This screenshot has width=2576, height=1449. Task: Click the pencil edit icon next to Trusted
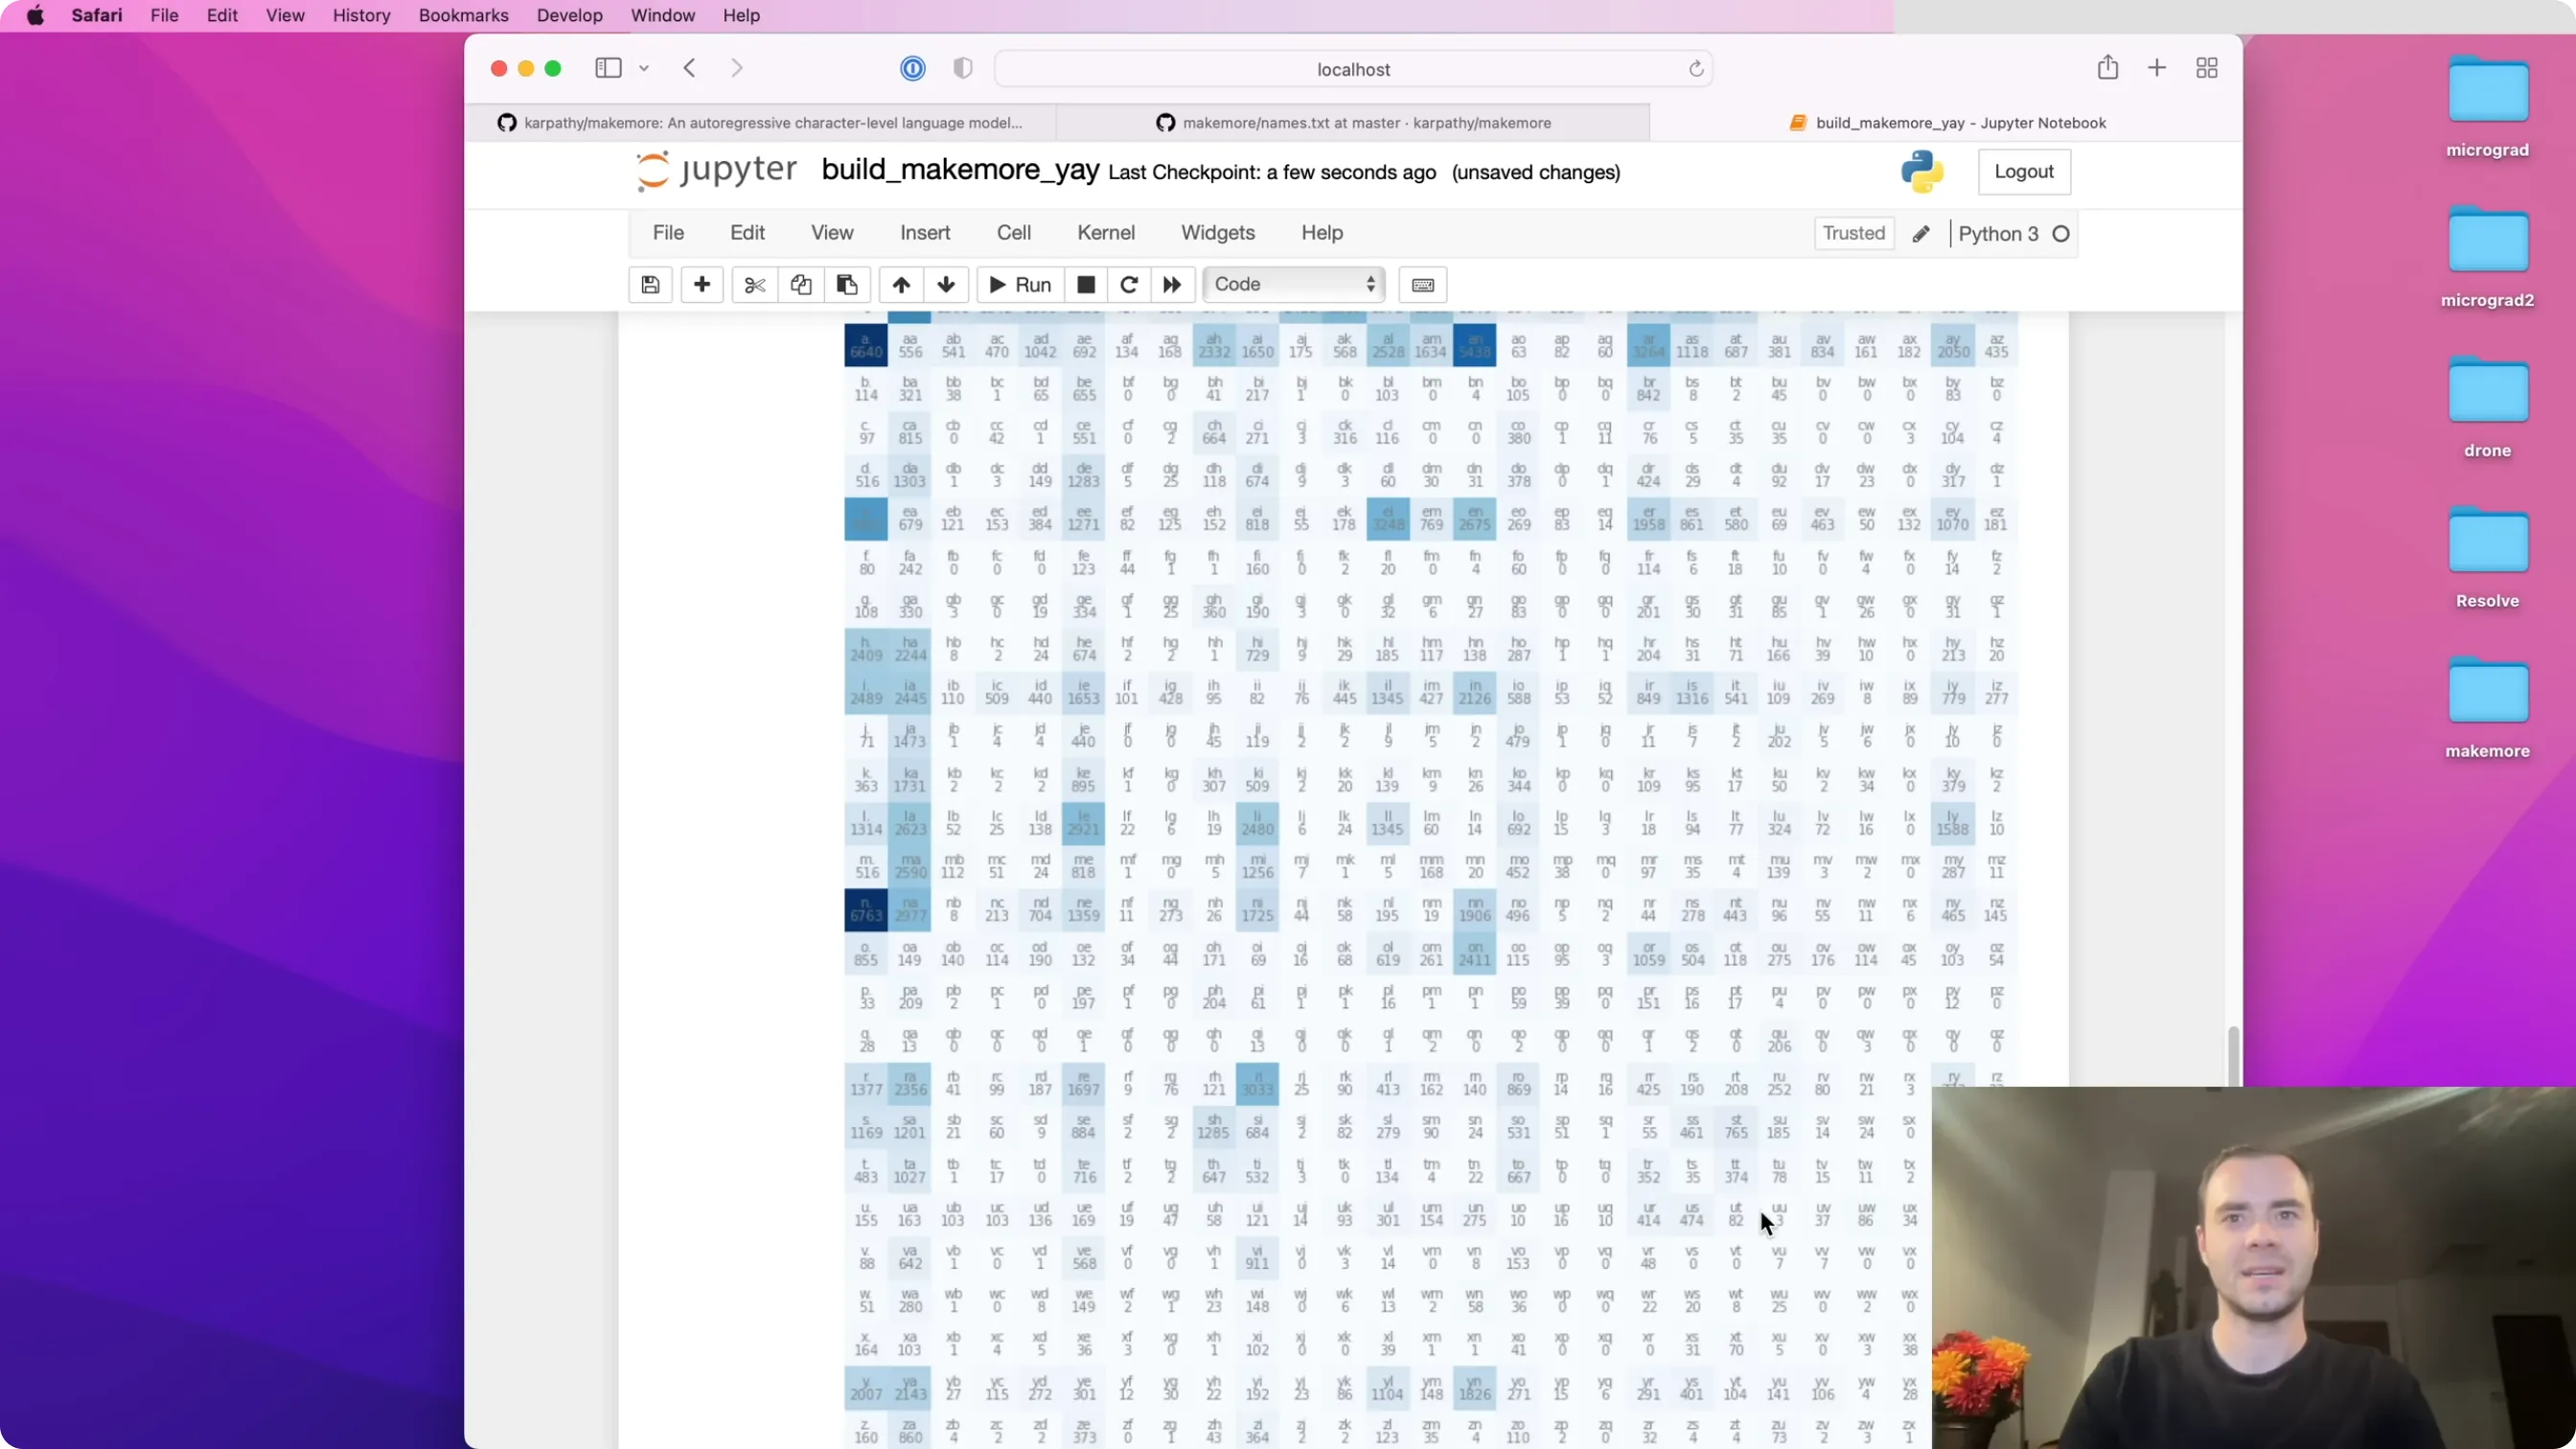click(1921, 234)
